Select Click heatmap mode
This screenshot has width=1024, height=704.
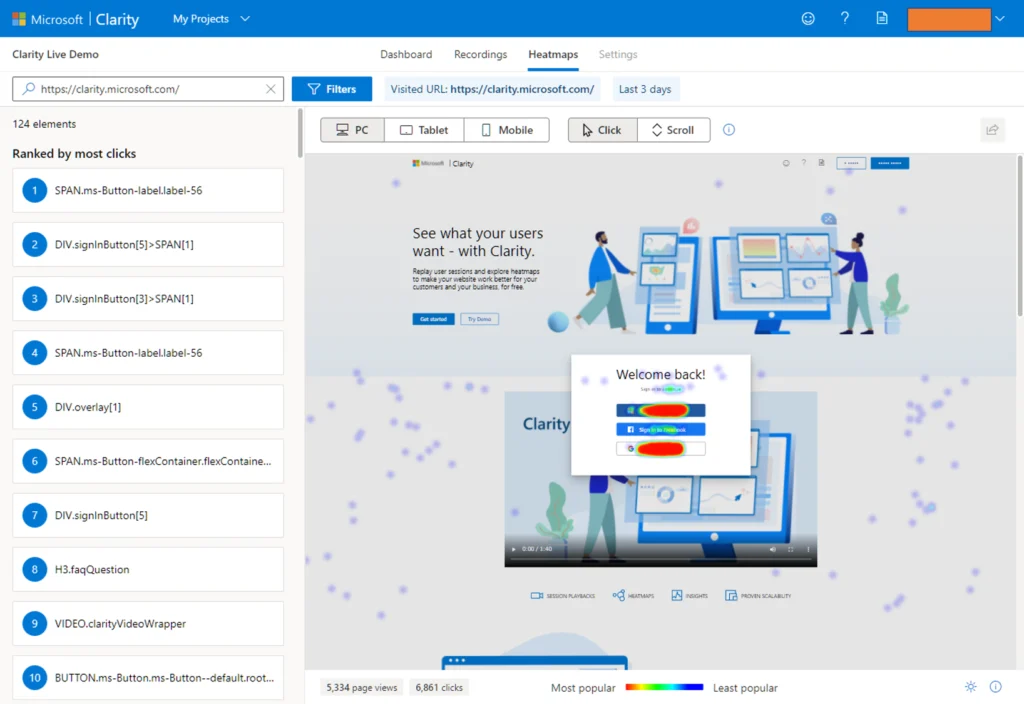602,130
